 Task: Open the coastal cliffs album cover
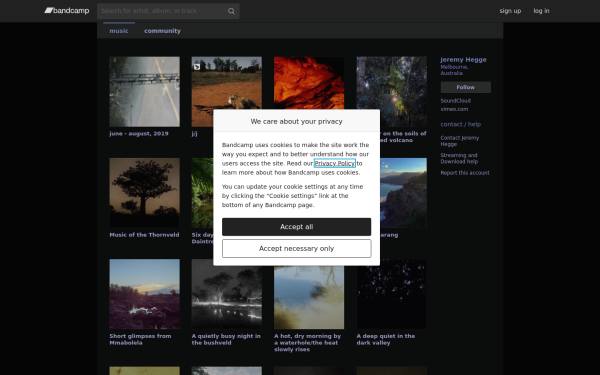(x=403, y=193)
